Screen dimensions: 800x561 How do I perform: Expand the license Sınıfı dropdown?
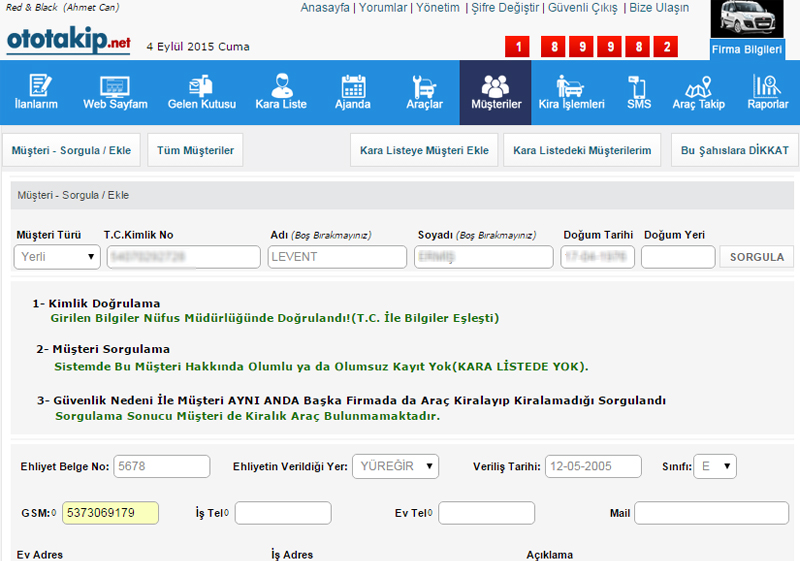pos(716,466)
